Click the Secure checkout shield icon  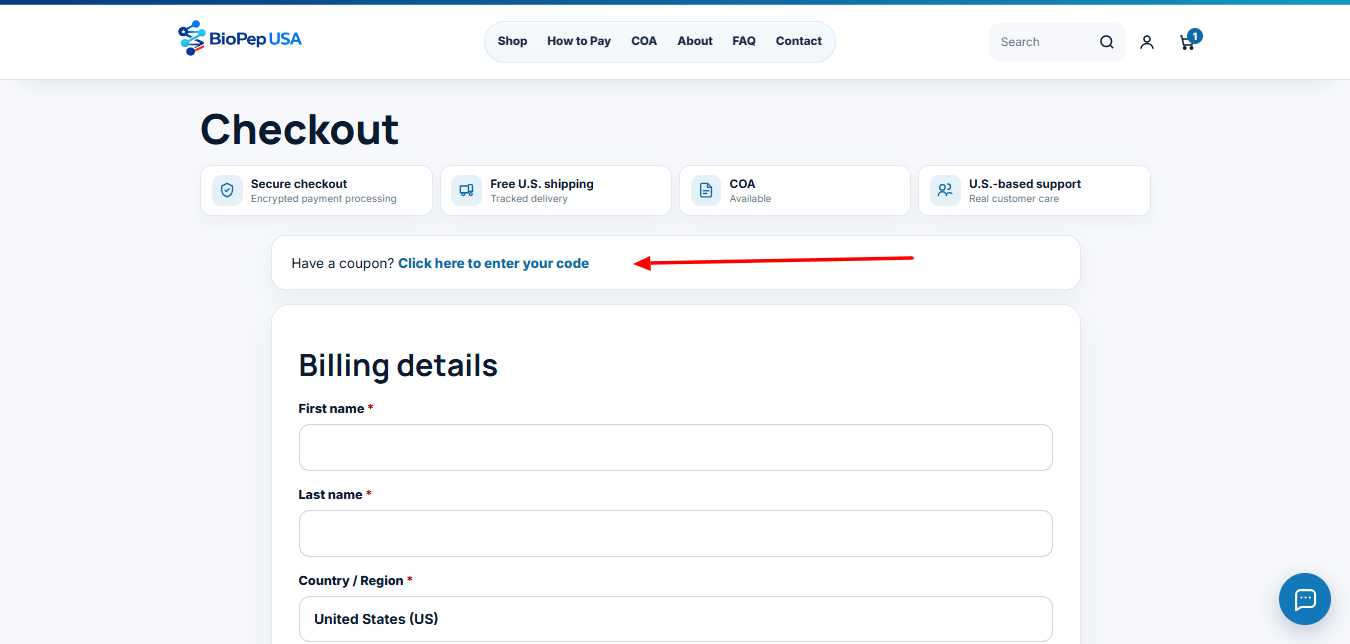pyautogui.click(x=227, y=190)
